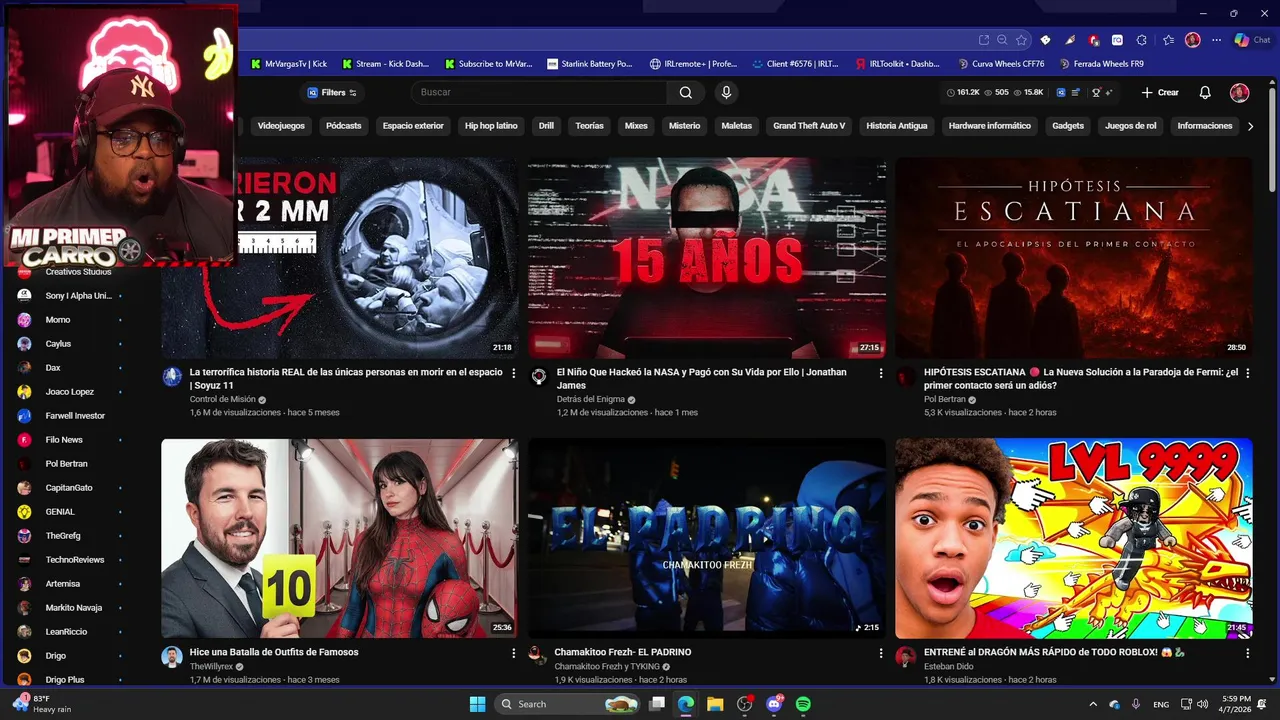Add page to favorites with star icon

[x=1021, y=40]
